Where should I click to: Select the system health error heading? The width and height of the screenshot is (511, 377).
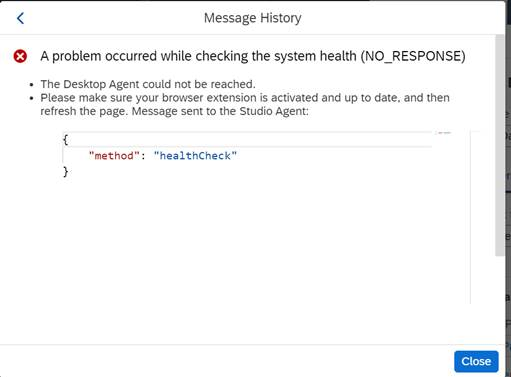pos(253,56)
